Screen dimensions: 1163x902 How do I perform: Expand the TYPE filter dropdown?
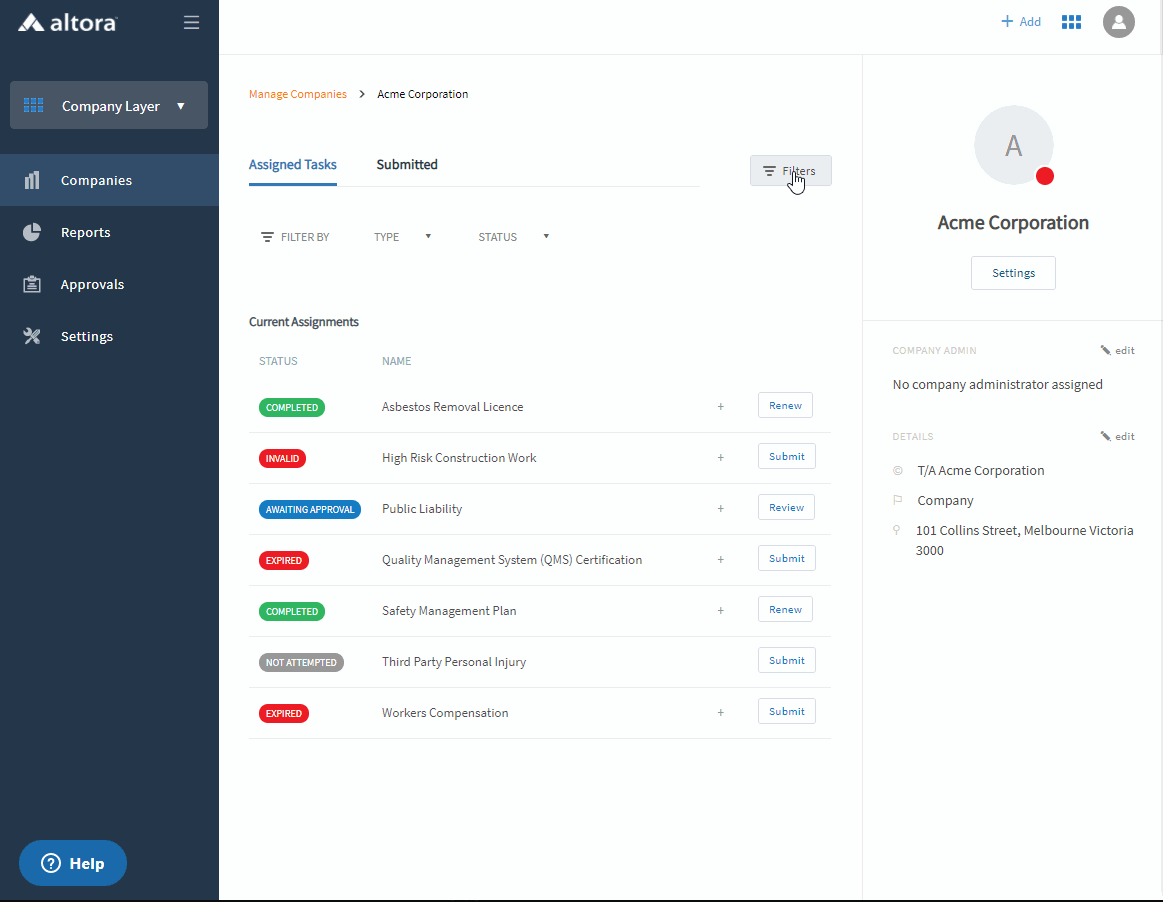402,237
